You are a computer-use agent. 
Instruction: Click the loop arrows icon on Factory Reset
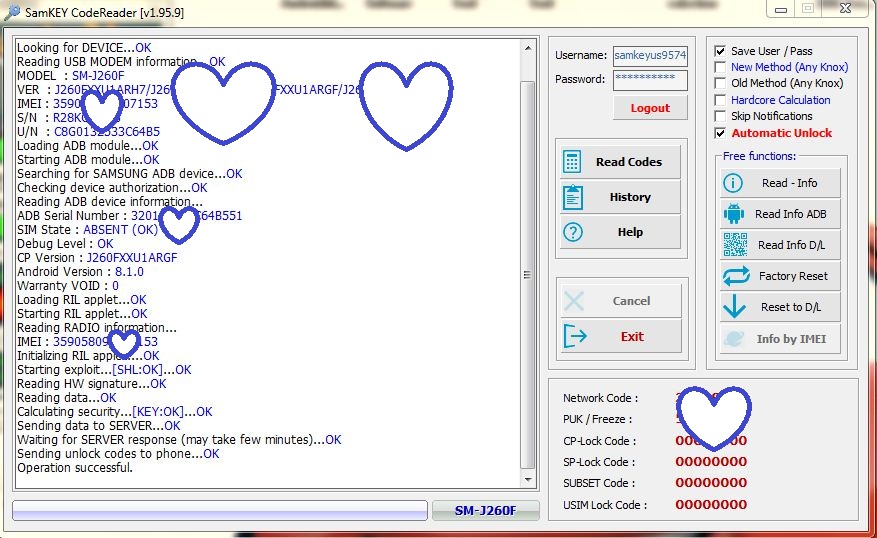[736, 276]
